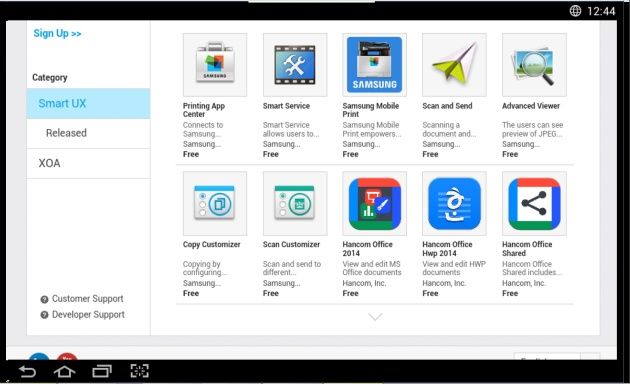
Task: Click 'Connects to Samsung...' description
Action: pos(203,129)
